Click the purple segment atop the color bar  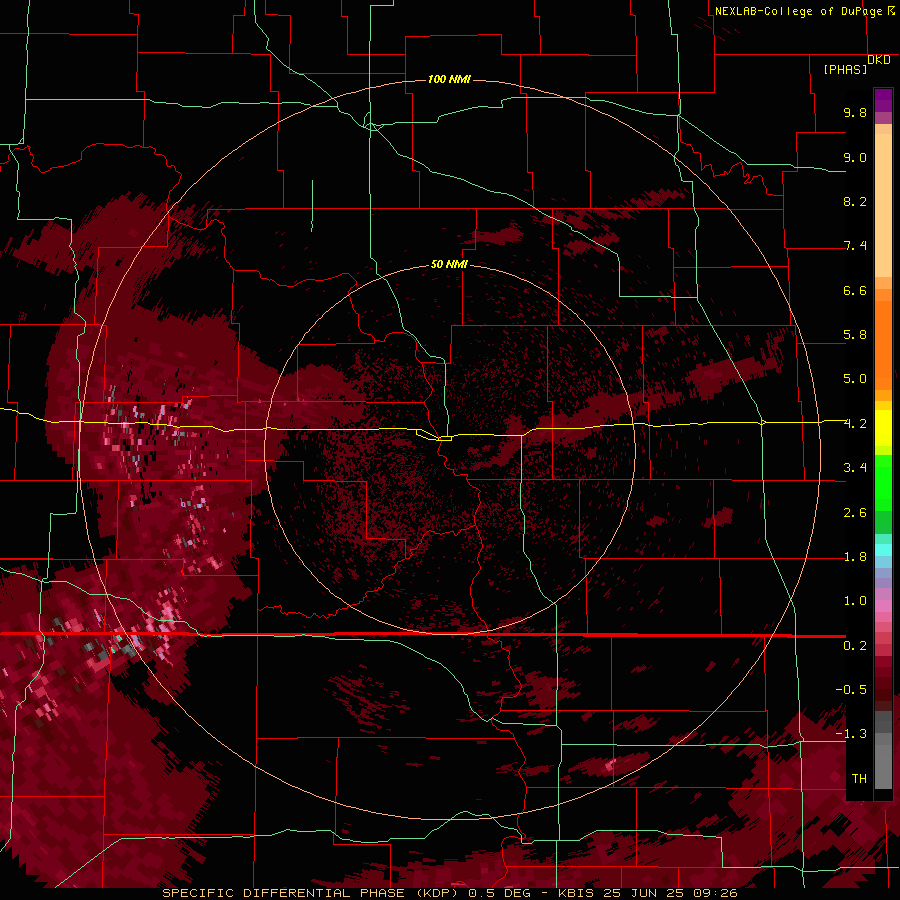tap(883, 100)
